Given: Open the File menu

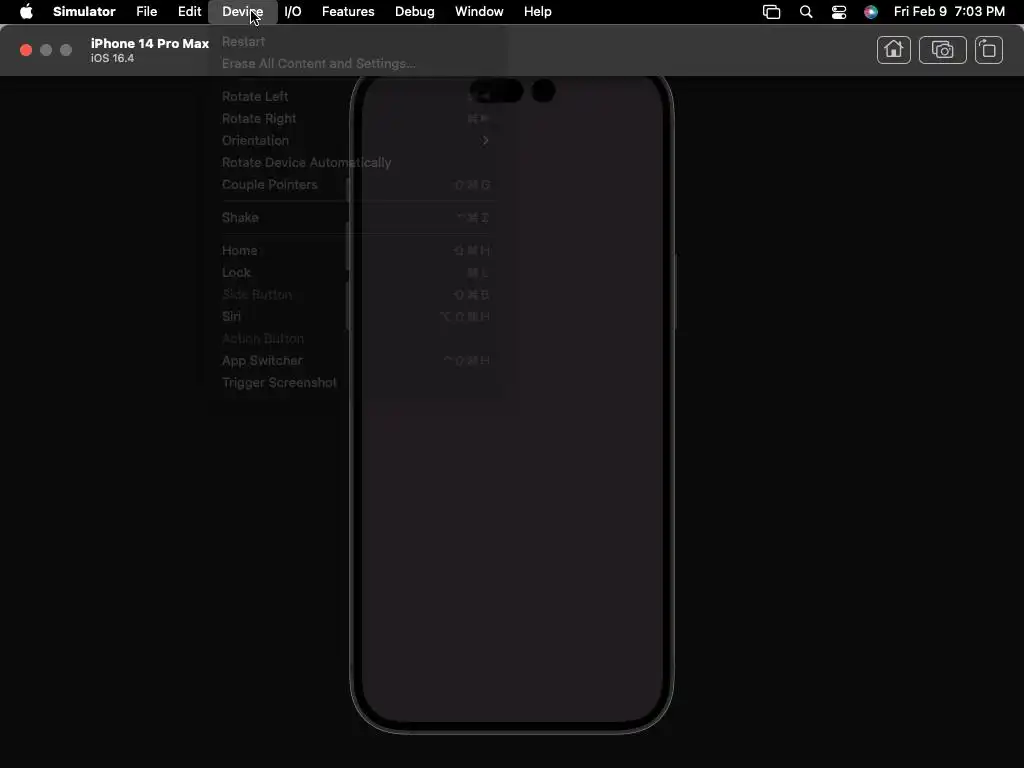Looking at the screenshot, I should pos(146,12).
